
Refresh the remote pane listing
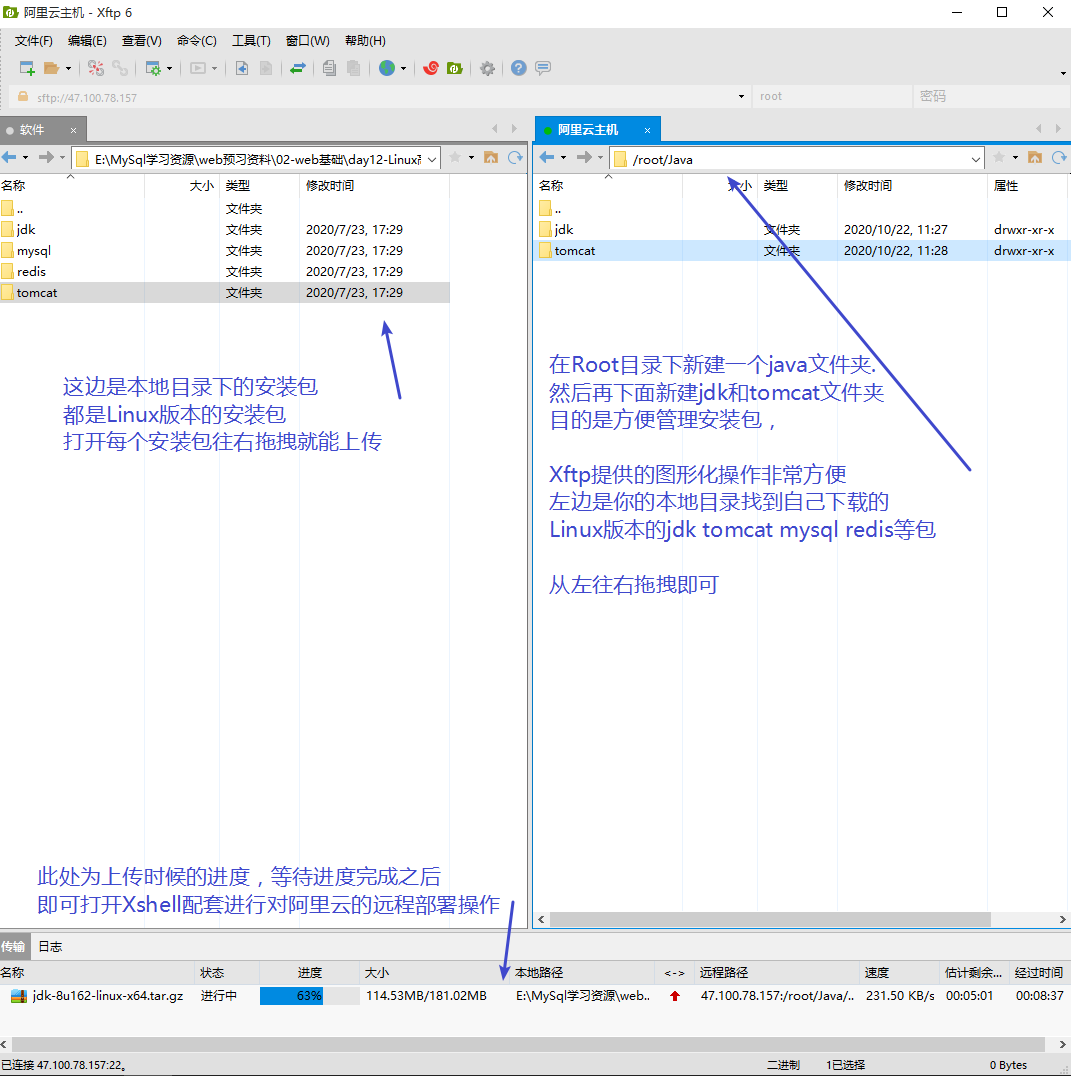[x=1059, y=158]
